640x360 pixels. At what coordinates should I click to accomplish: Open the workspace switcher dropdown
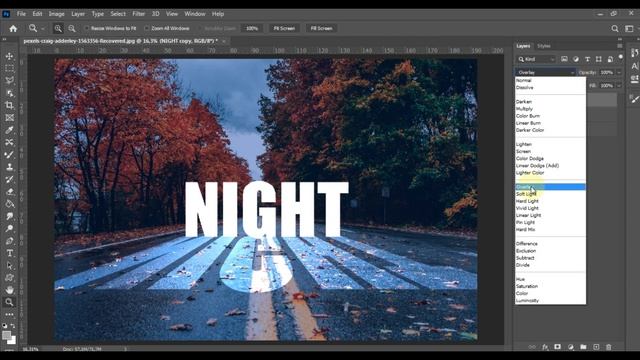tap(630, 28)
